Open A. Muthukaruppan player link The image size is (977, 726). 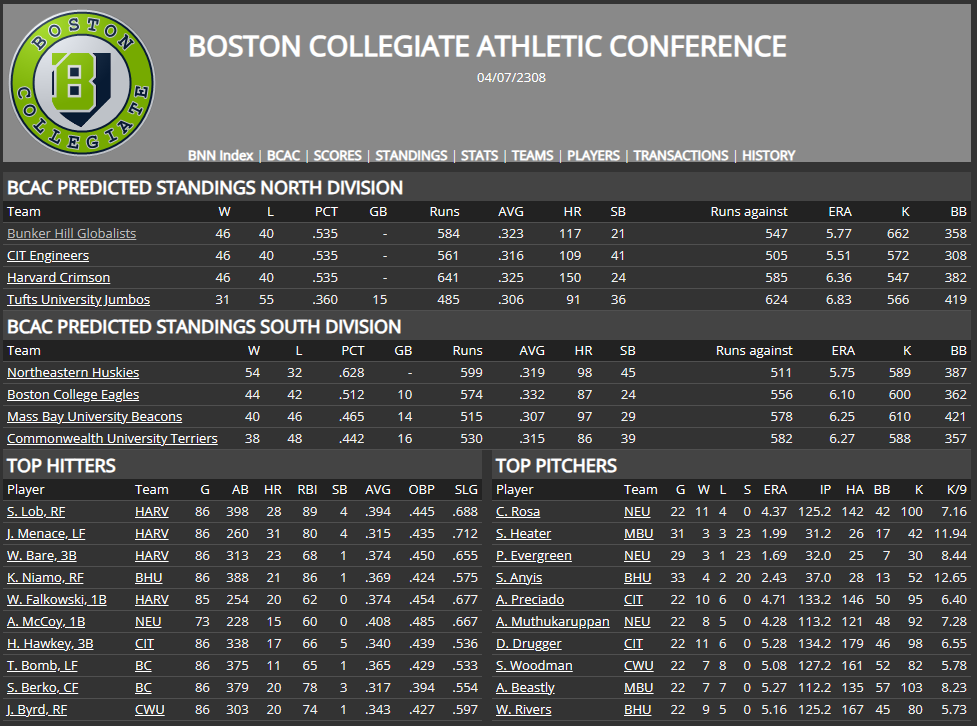[x=552, y=621]
